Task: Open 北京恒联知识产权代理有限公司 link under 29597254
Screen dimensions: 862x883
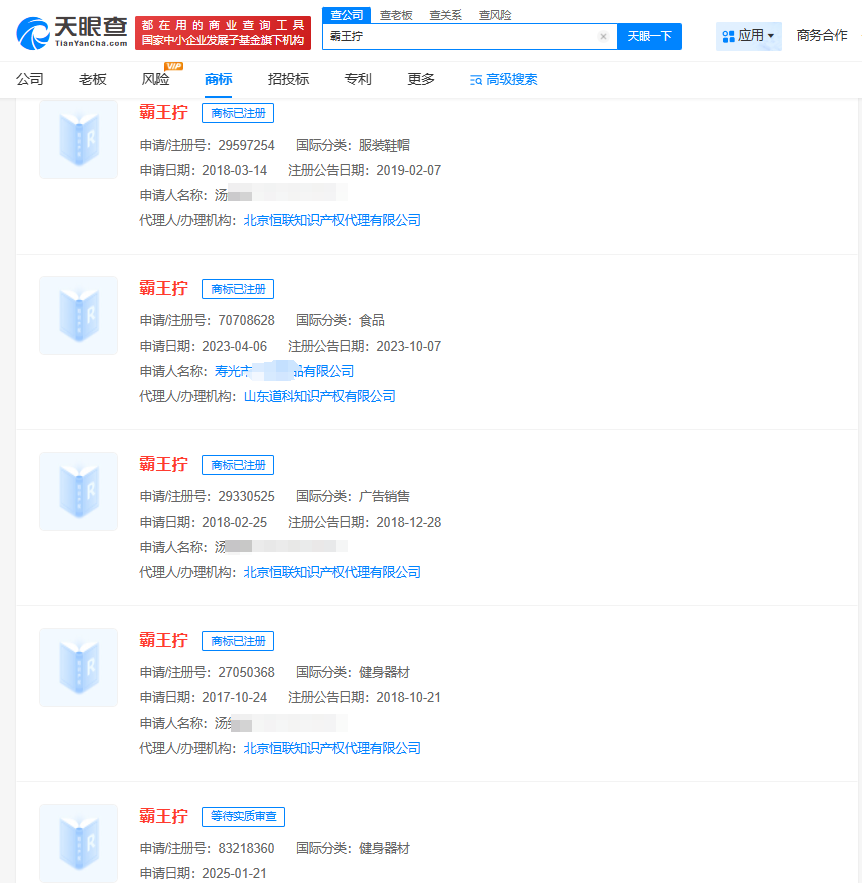Action: click(x=332, y=220)
